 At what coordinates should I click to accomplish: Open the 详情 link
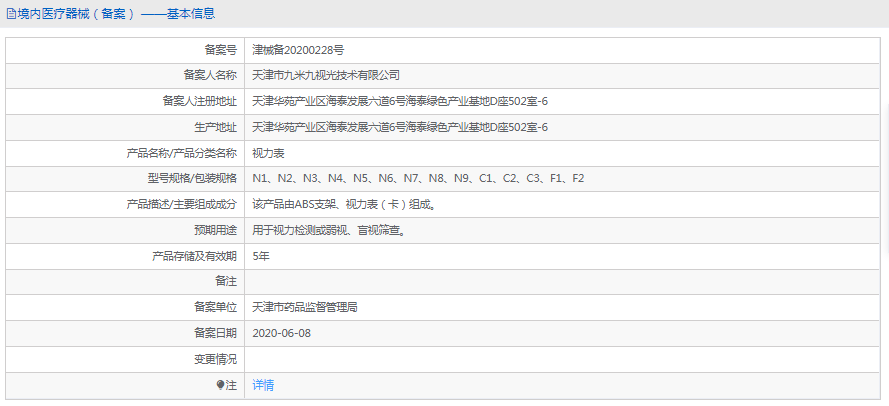click(263, 385)
